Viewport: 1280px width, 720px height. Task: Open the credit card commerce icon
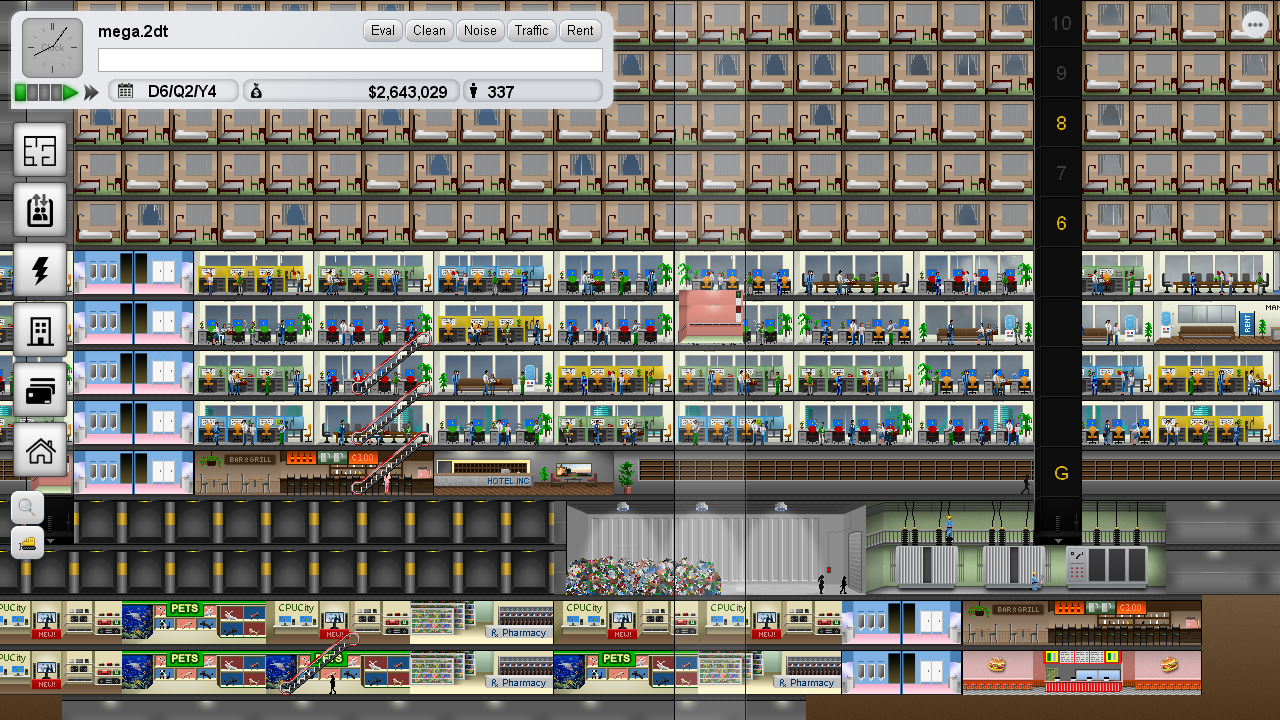[40, 391]
